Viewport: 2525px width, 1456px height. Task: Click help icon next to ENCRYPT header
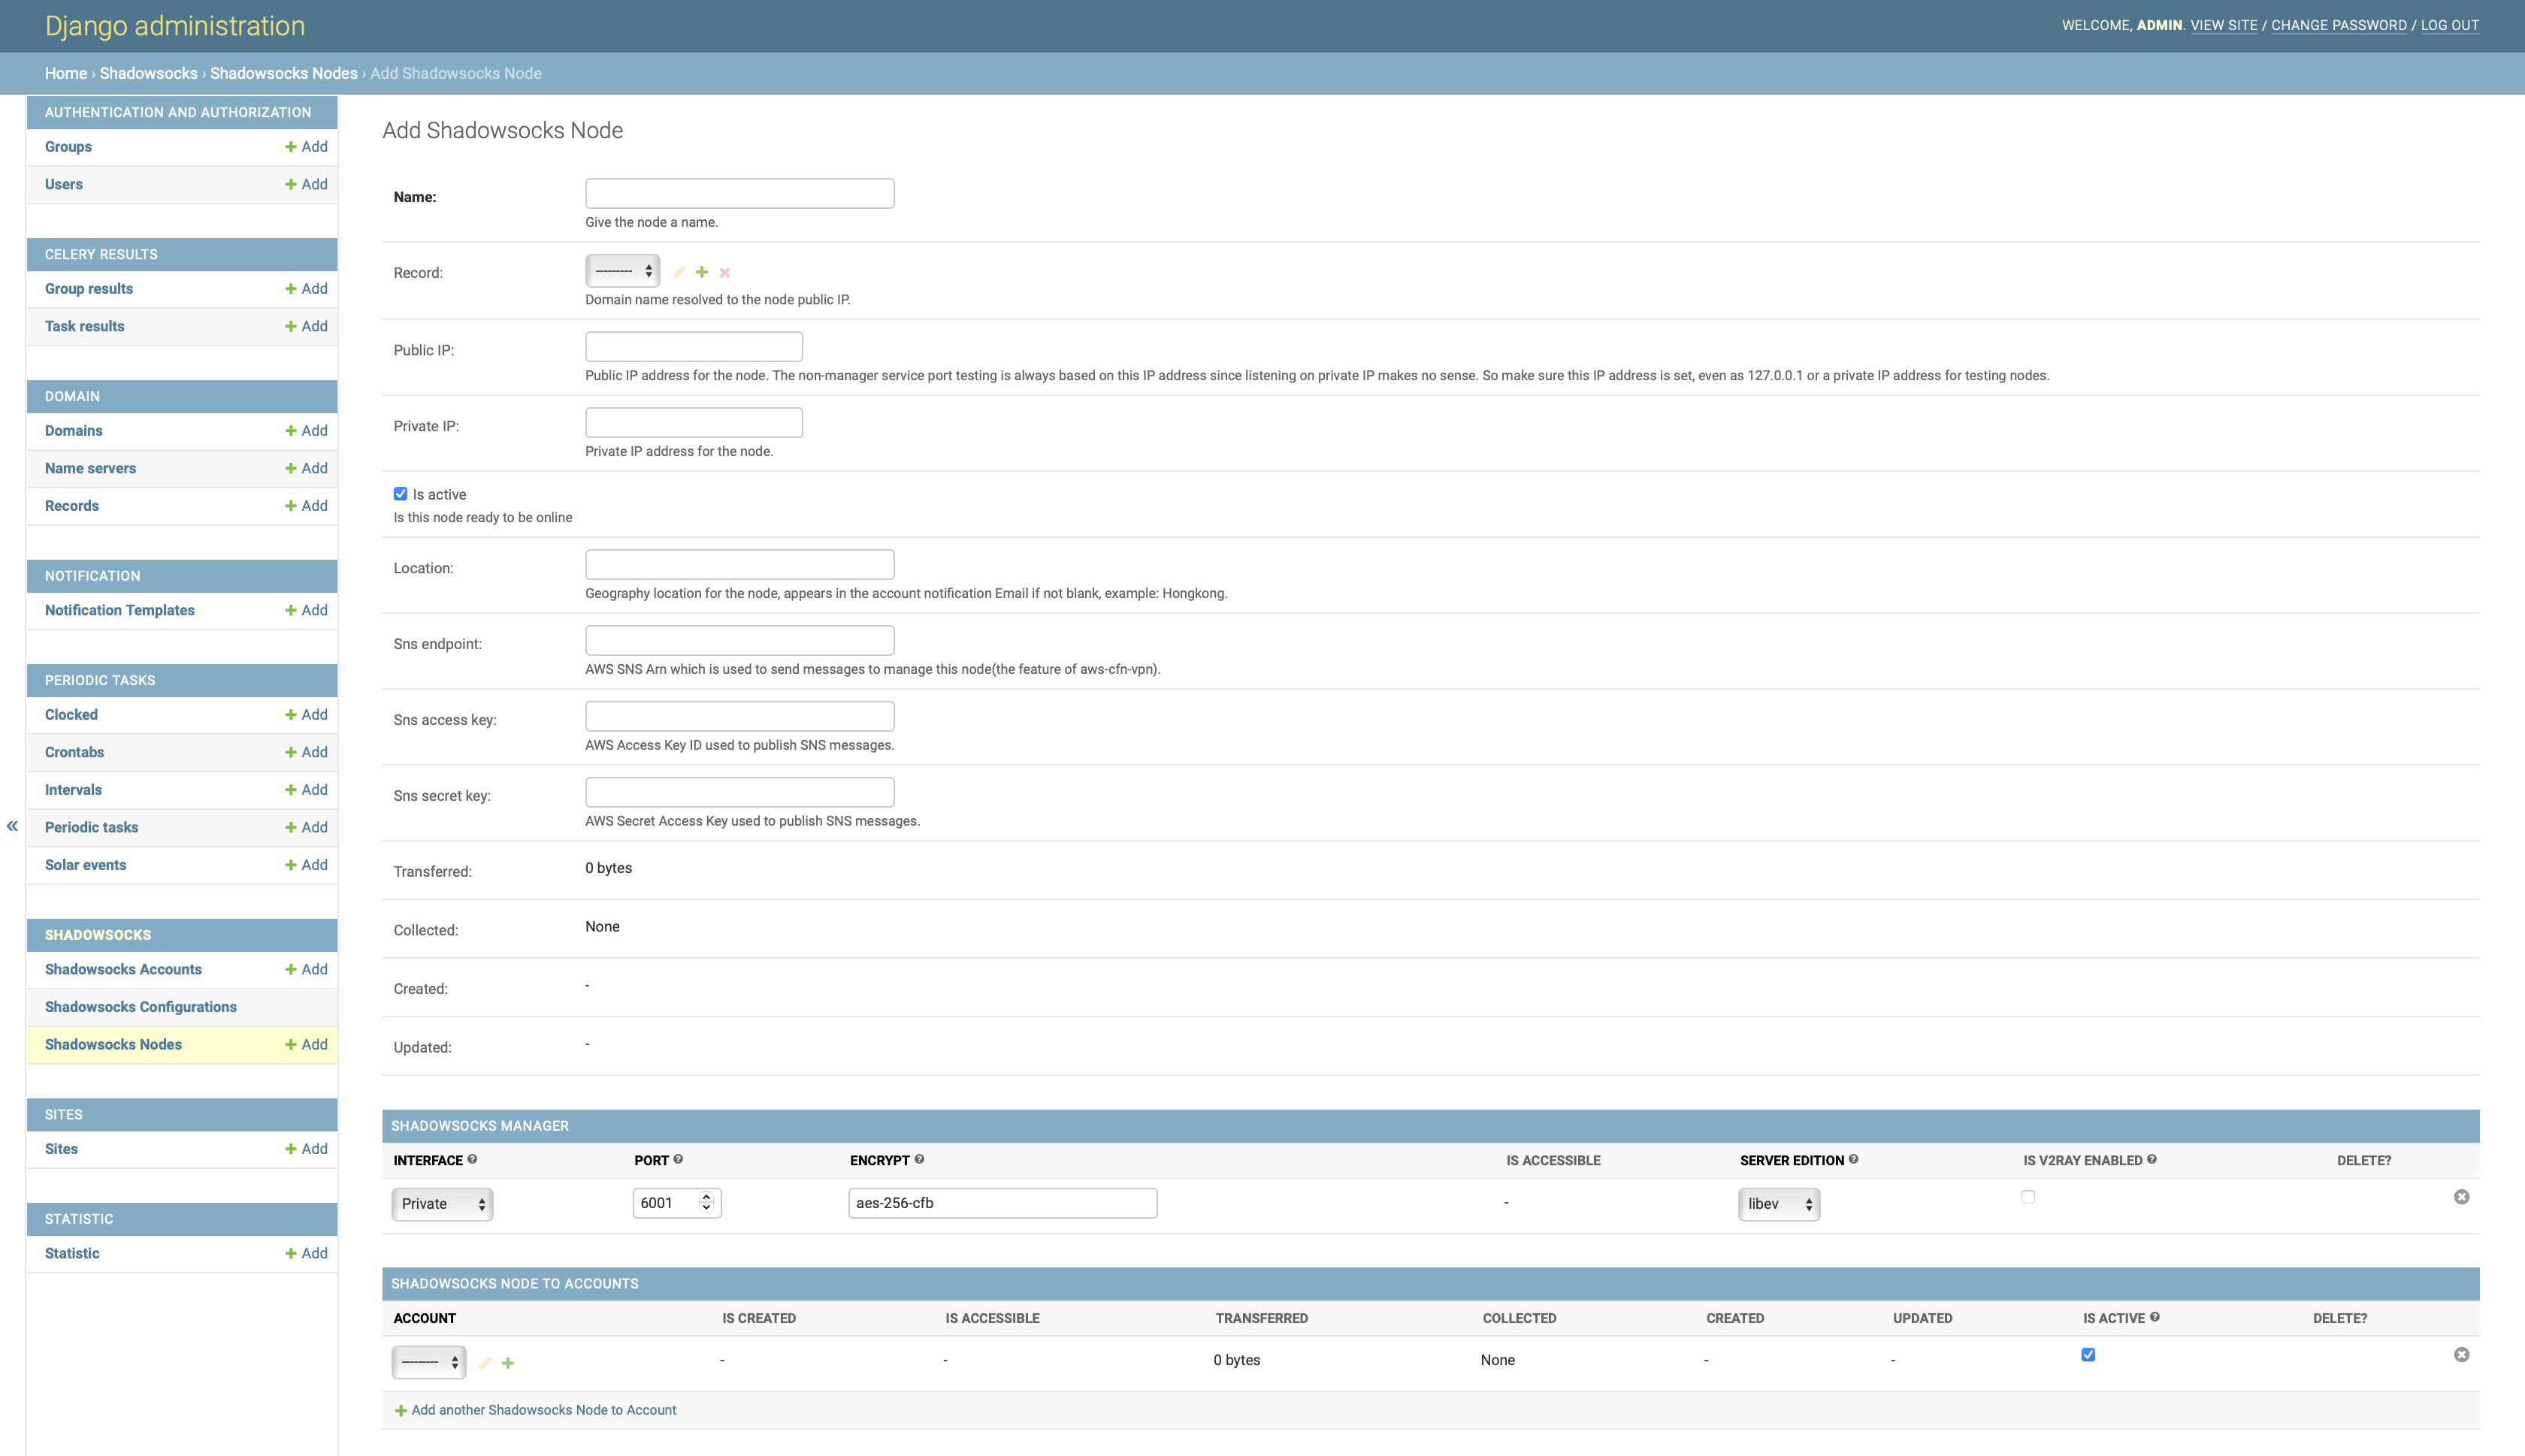pyautogui.click(x=919, y=1159)
